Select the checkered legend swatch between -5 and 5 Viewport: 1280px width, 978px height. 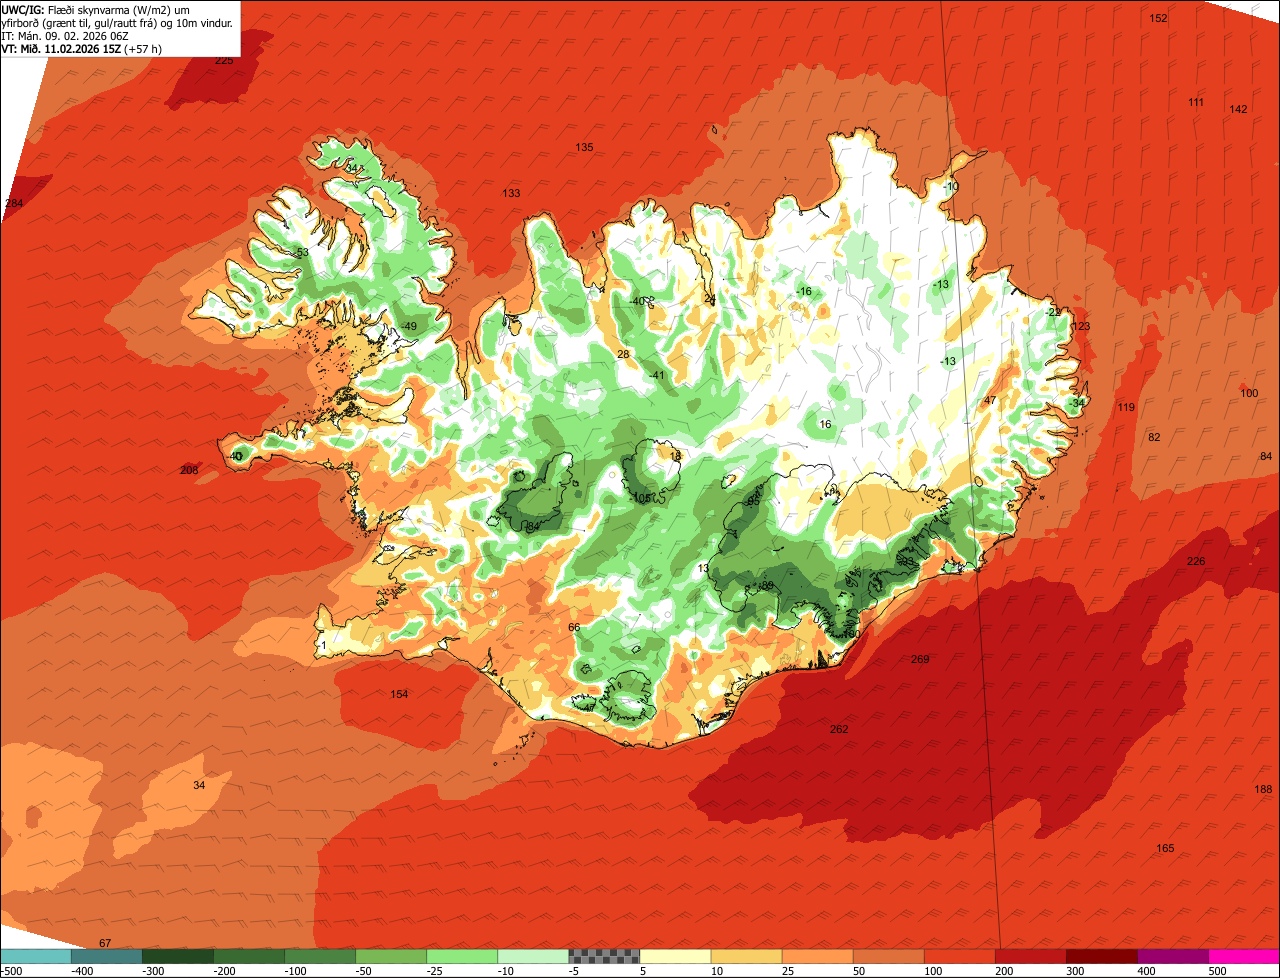pyautogui.click(x=603, y=957)
